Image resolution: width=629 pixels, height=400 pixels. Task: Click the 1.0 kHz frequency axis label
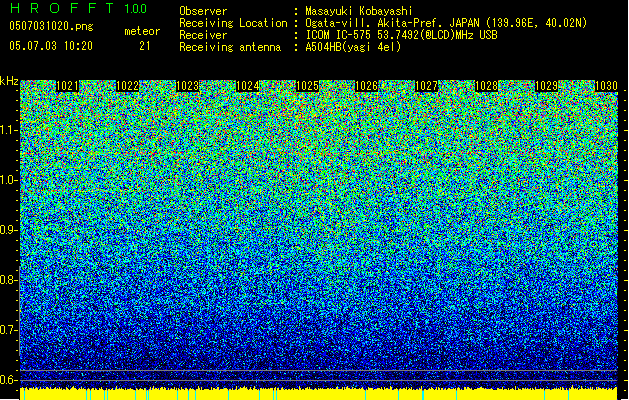8,180
